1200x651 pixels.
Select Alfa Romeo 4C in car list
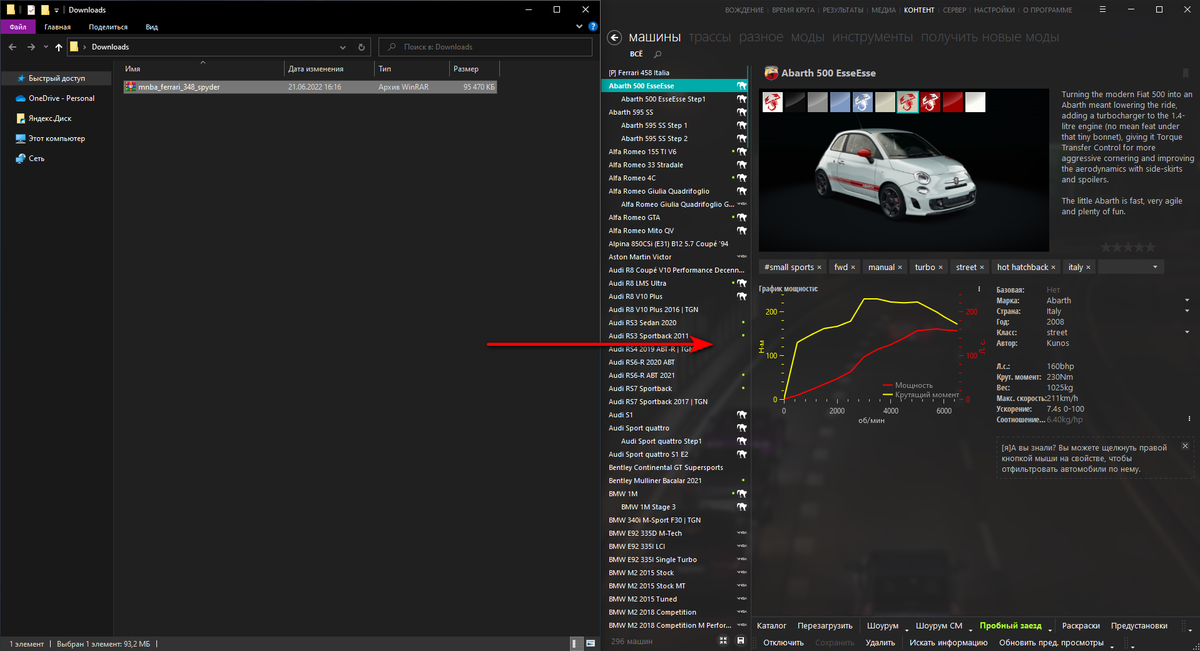point(677,178)
